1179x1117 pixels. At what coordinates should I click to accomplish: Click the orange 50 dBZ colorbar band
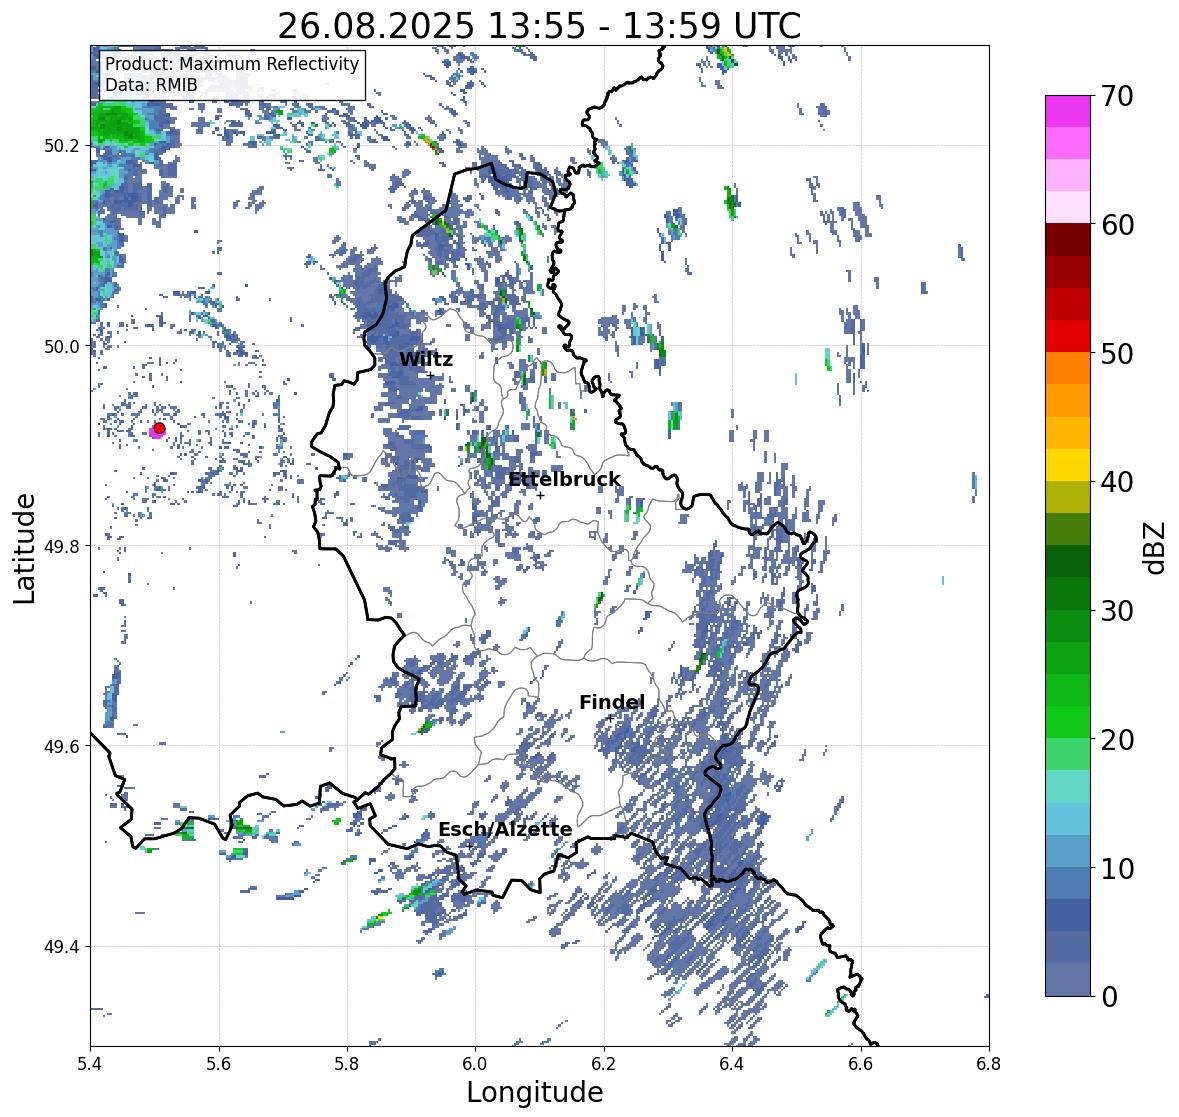(1068, 368)
